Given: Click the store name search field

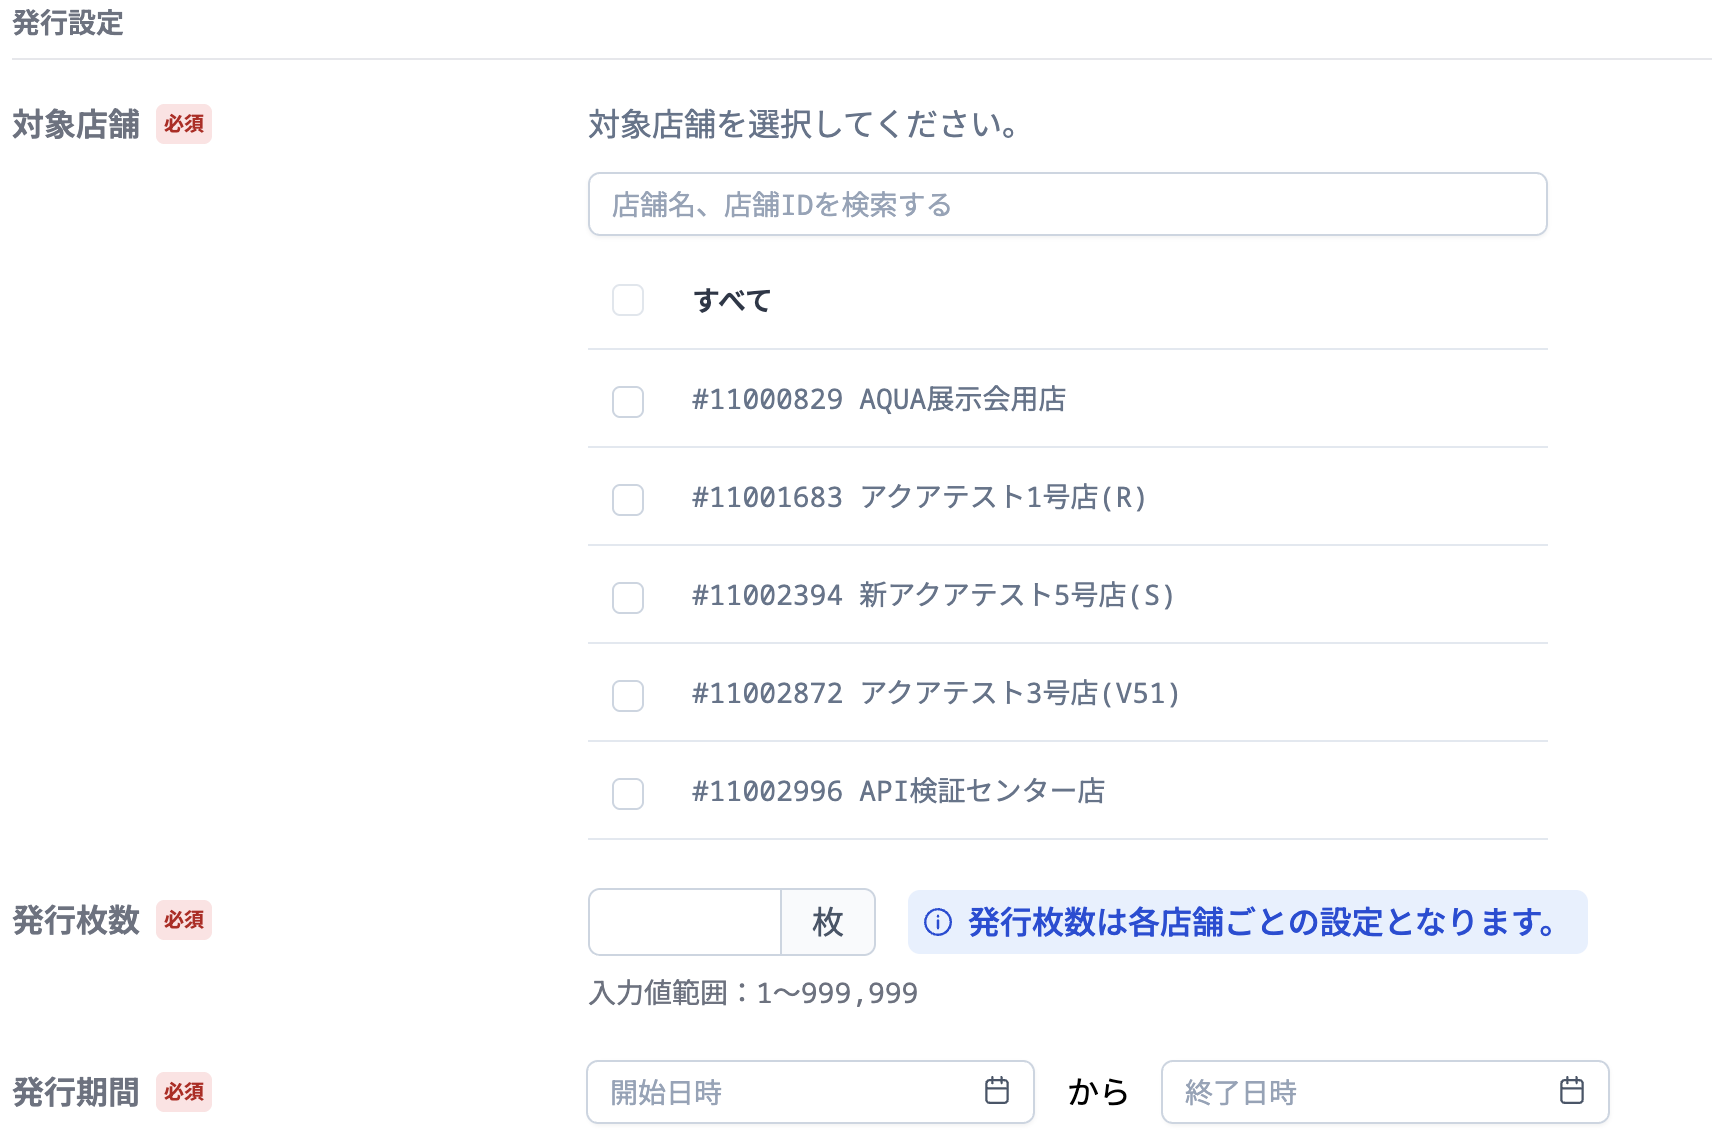Looking at the screenshot, I should coord(1066,204).
